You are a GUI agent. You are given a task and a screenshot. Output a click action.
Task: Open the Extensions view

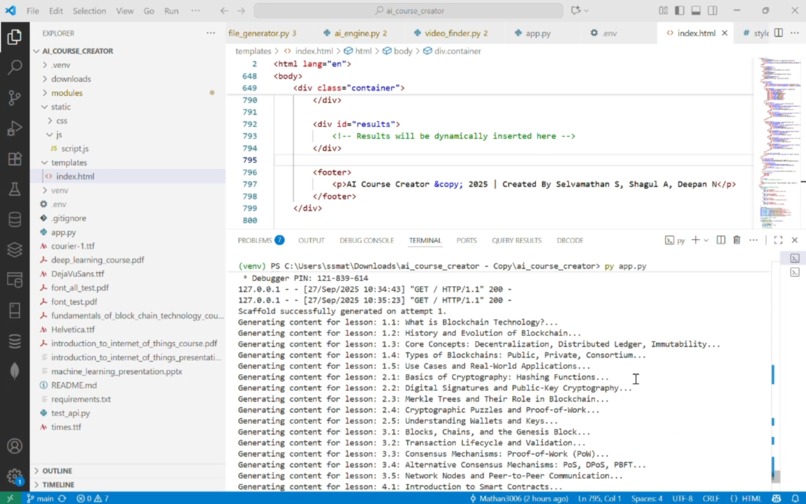tap(14, 158)
